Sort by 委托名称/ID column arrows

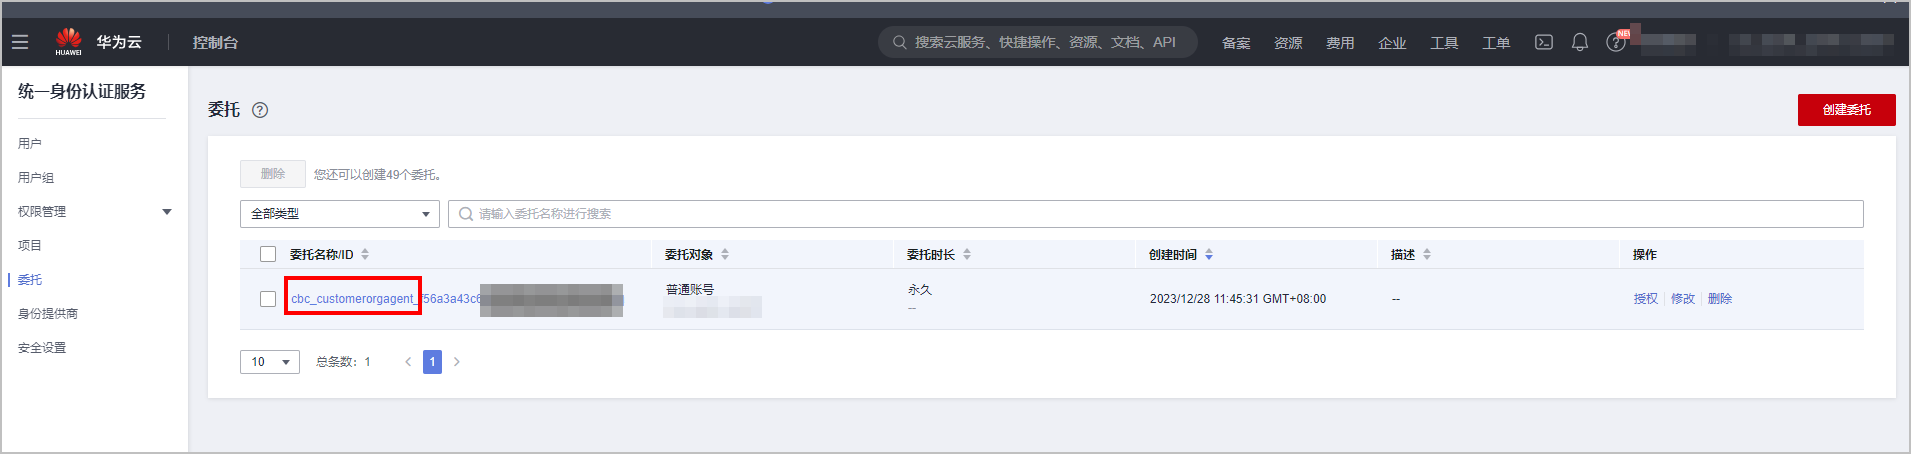point(365,254)
